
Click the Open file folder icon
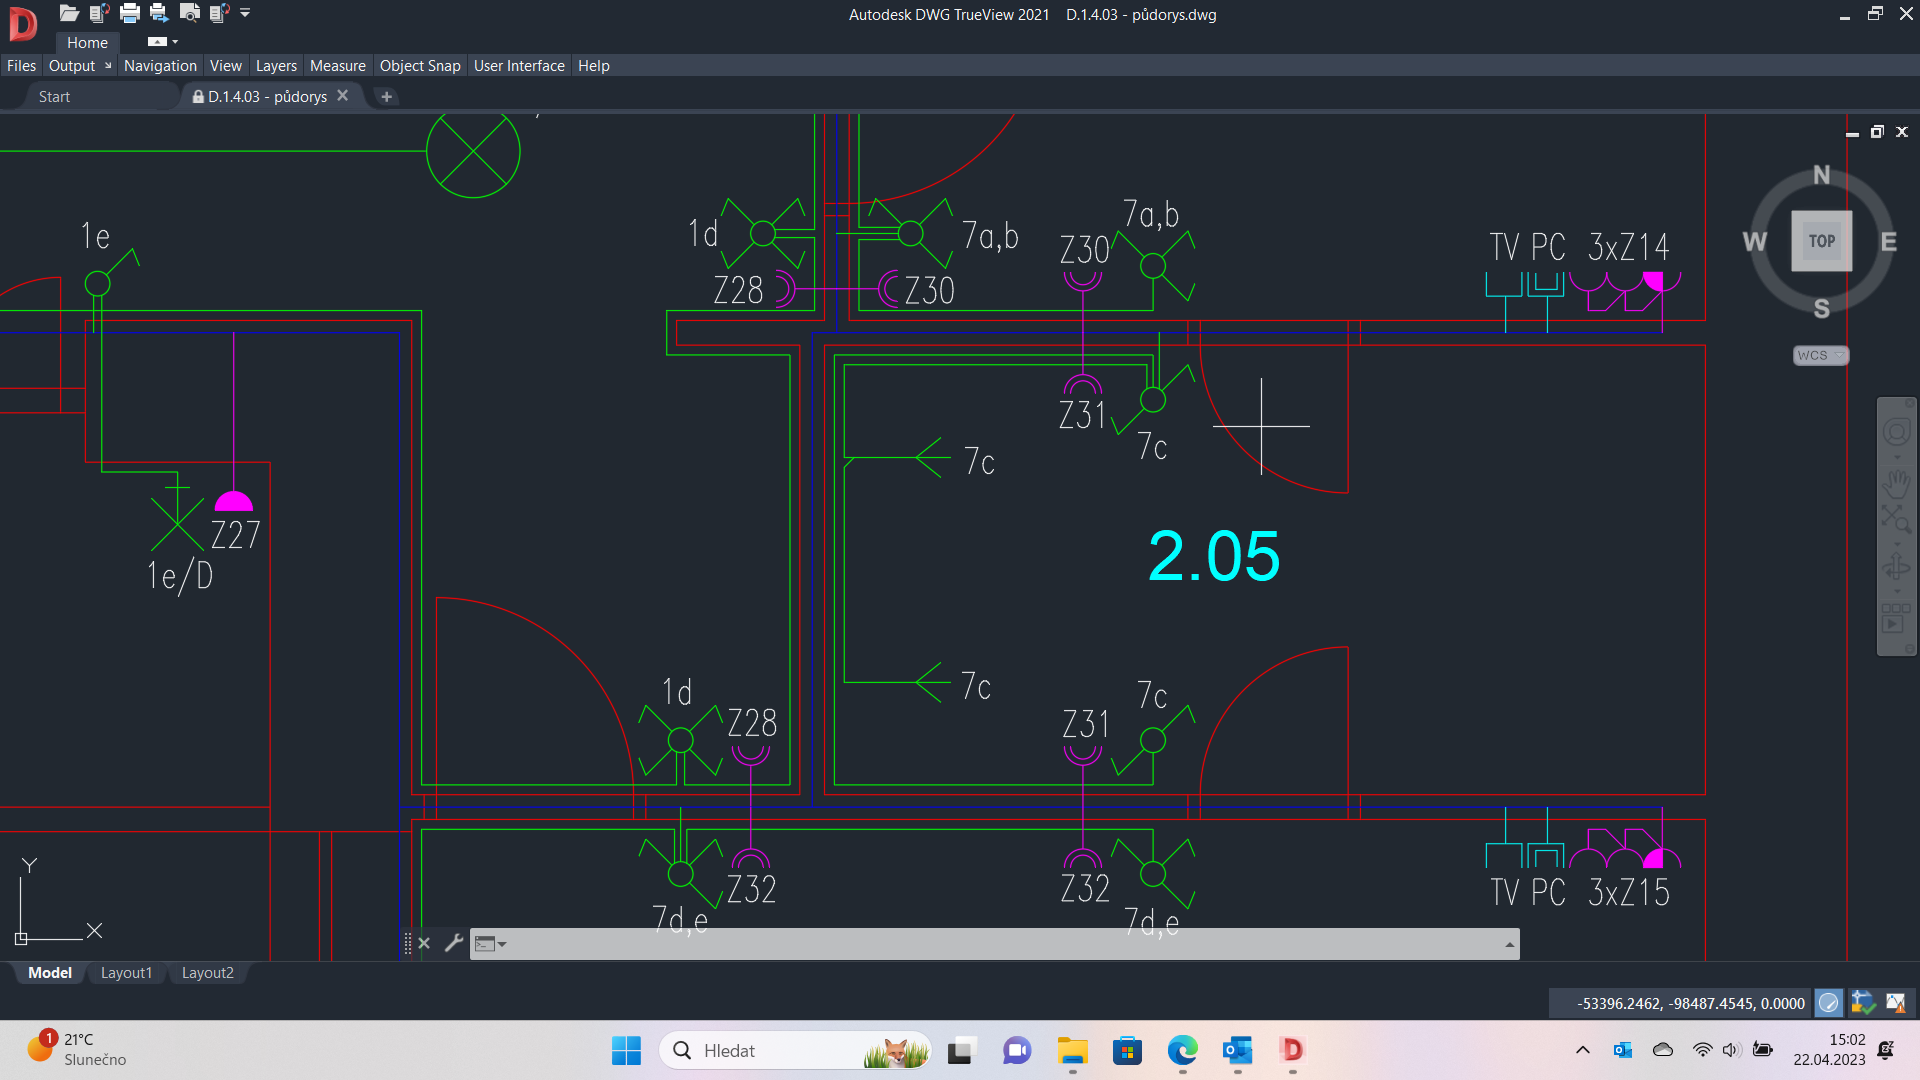click(x=69, y=13)
